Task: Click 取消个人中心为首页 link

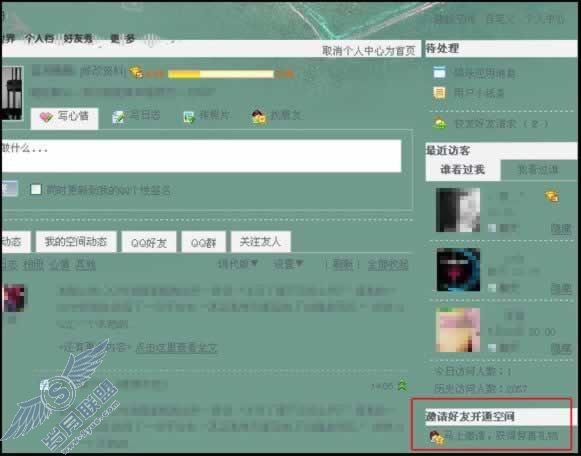Action: tap(369, 50)
